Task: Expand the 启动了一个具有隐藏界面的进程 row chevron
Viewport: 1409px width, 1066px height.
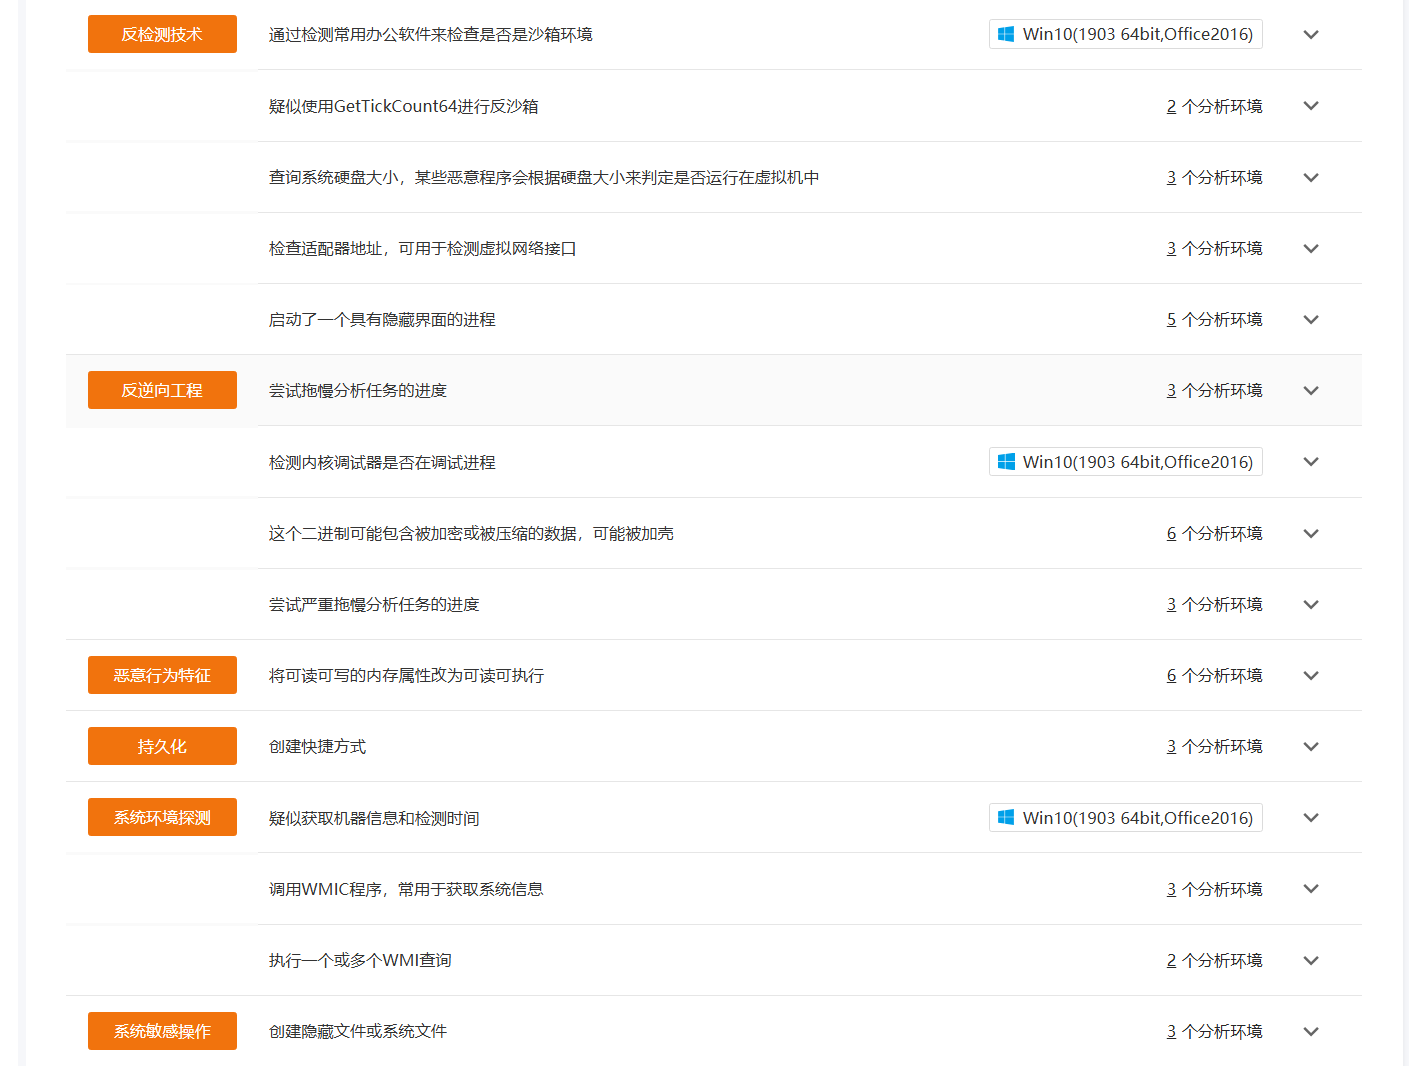Action: click(x=1311, y=319)
